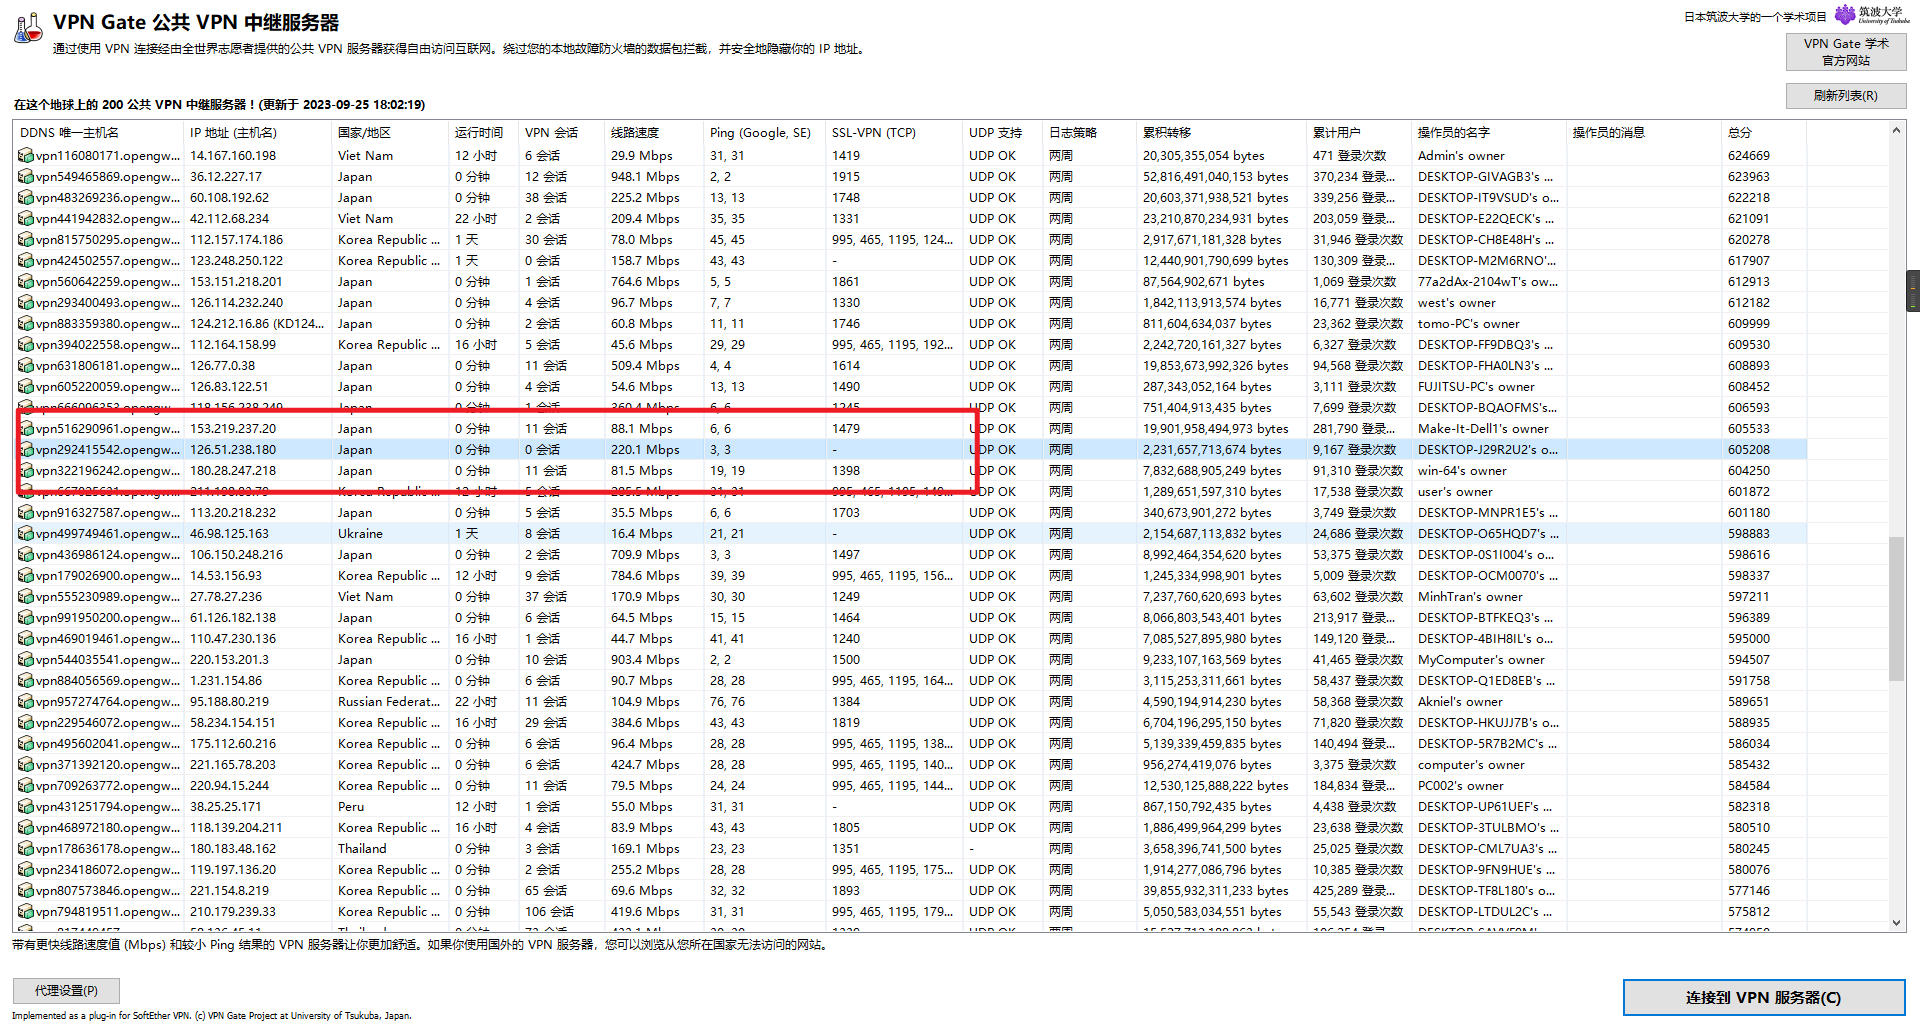
Task: Choose the vpn292415542 server icon
Action: pyautogui.click(x=26, y=450)
